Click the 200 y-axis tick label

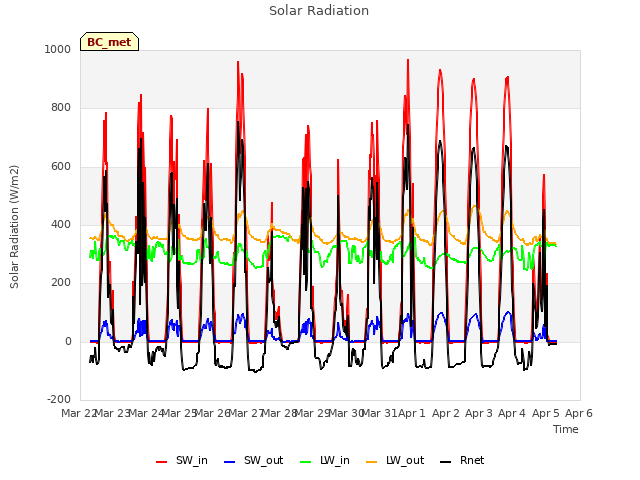click(x=61, y=282)
